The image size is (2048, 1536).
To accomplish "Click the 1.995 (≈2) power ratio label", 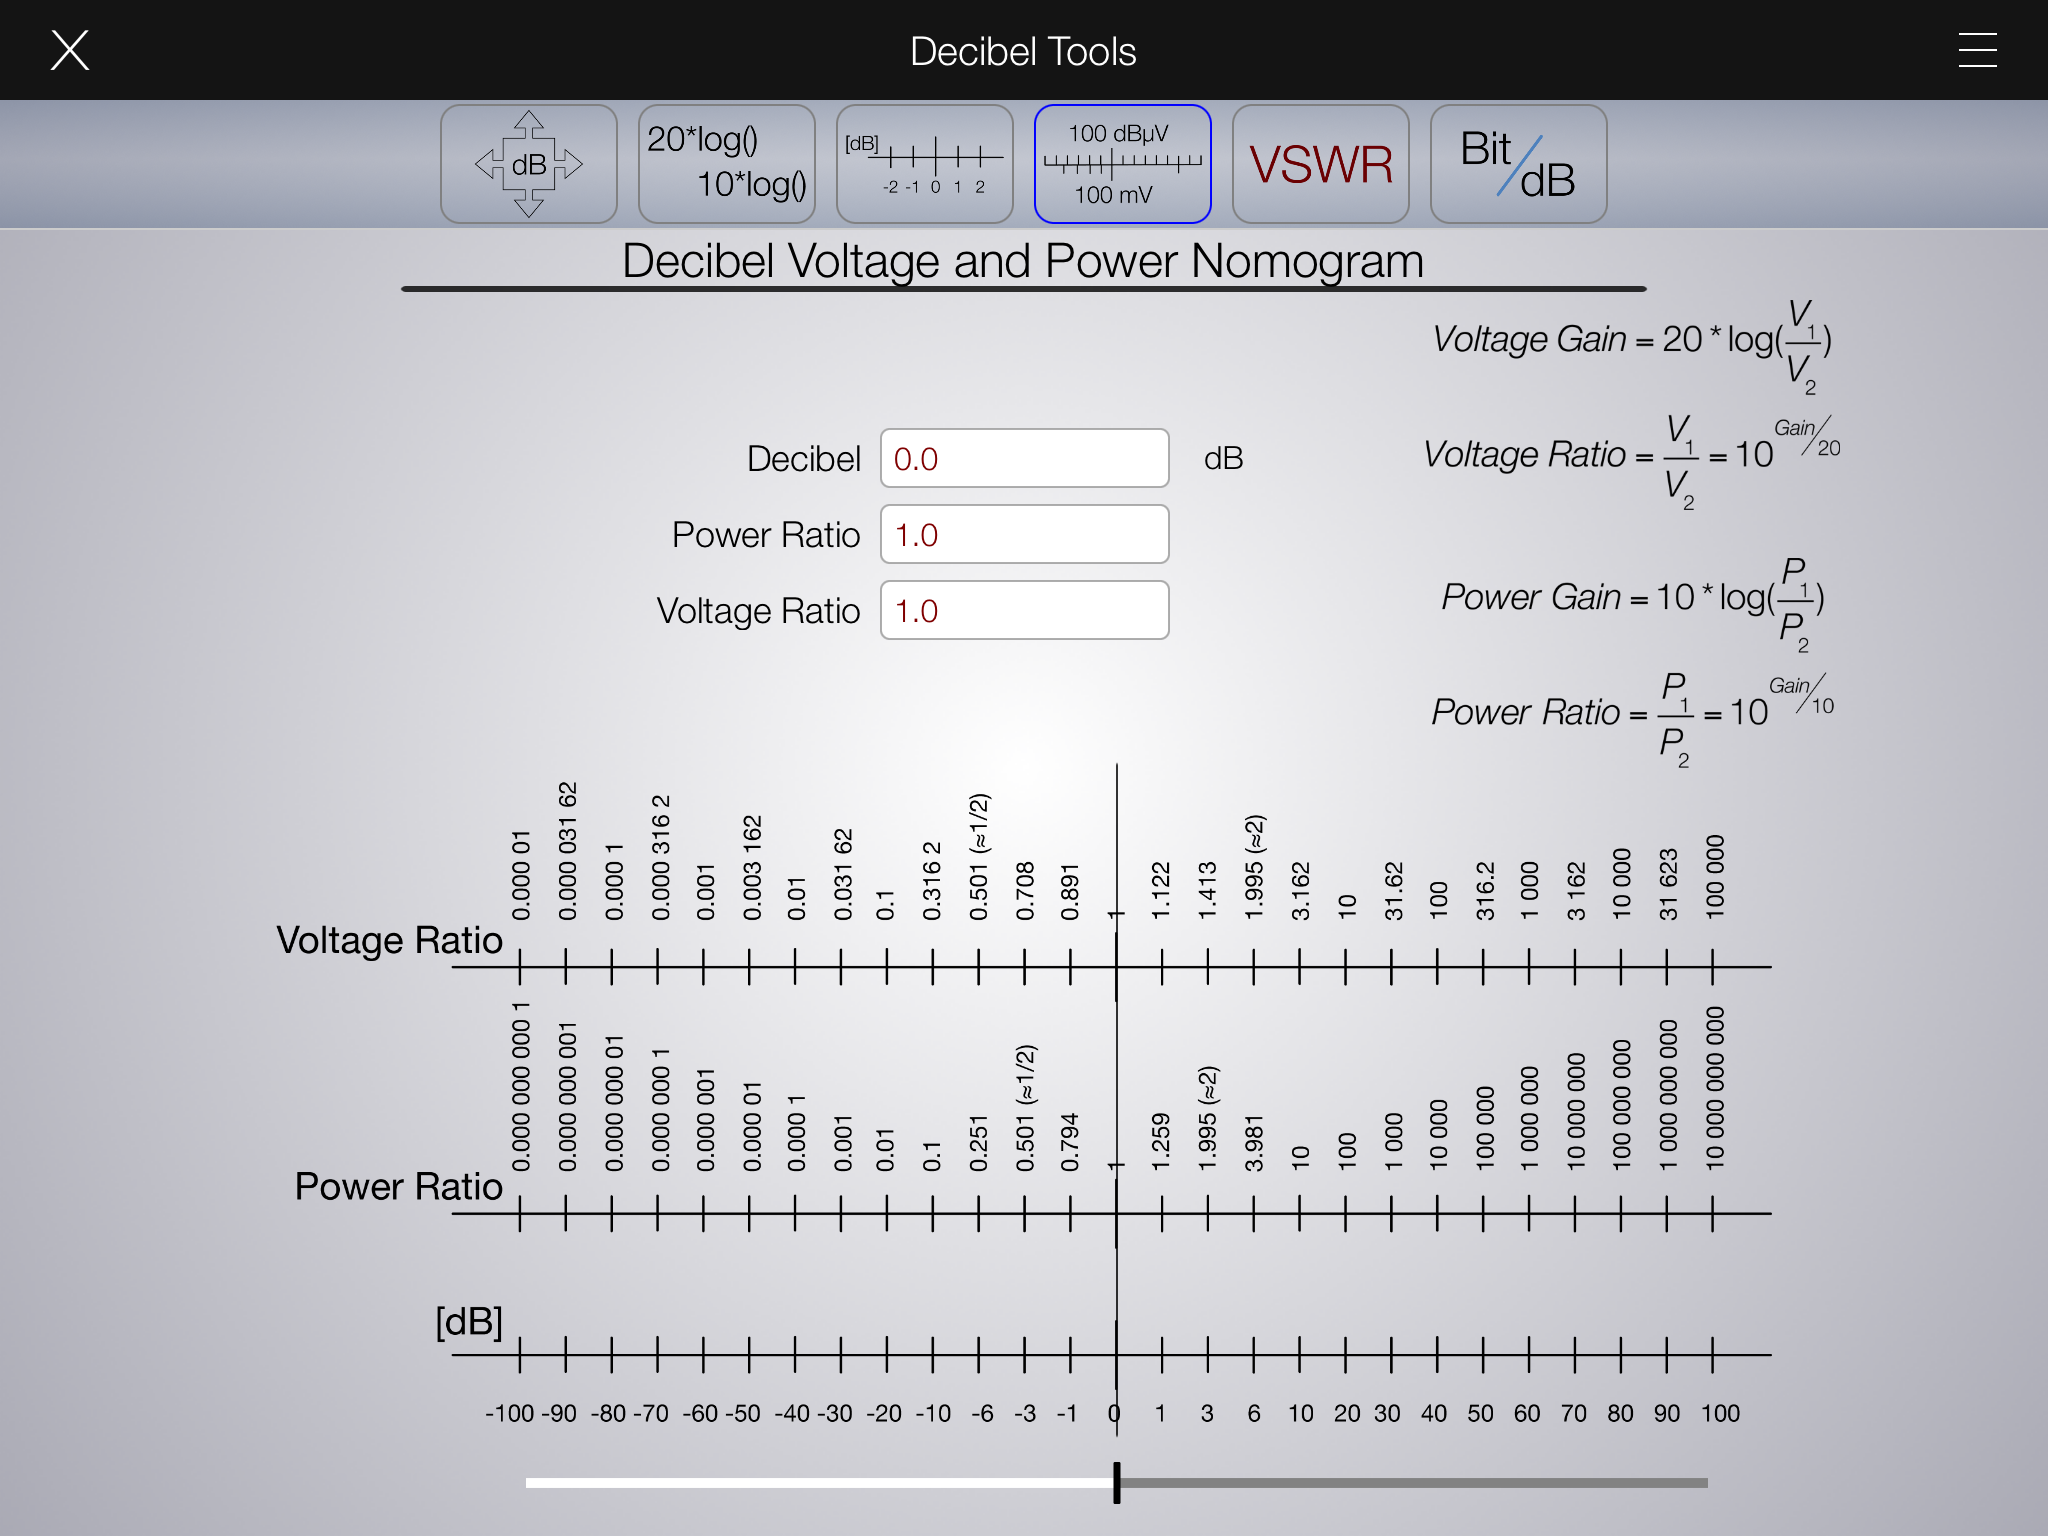I will click(x=1208, y=1118).
